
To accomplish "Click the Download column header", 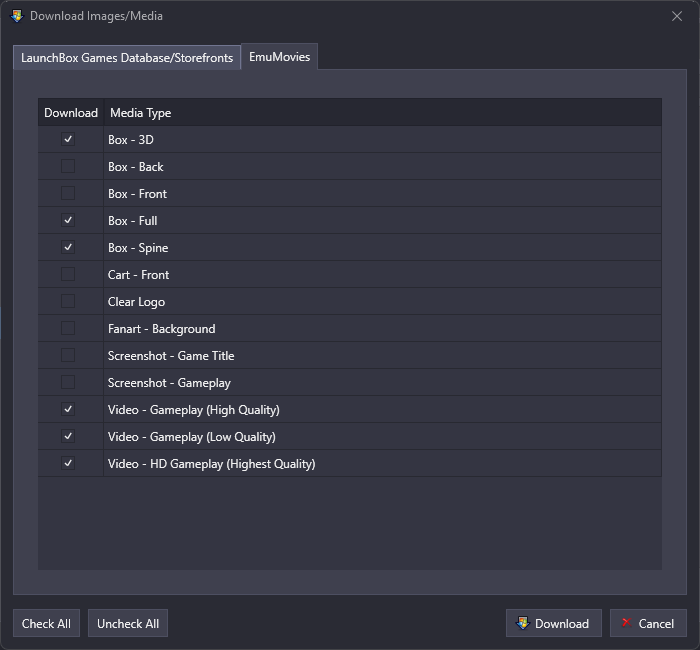I will [71, 112].
